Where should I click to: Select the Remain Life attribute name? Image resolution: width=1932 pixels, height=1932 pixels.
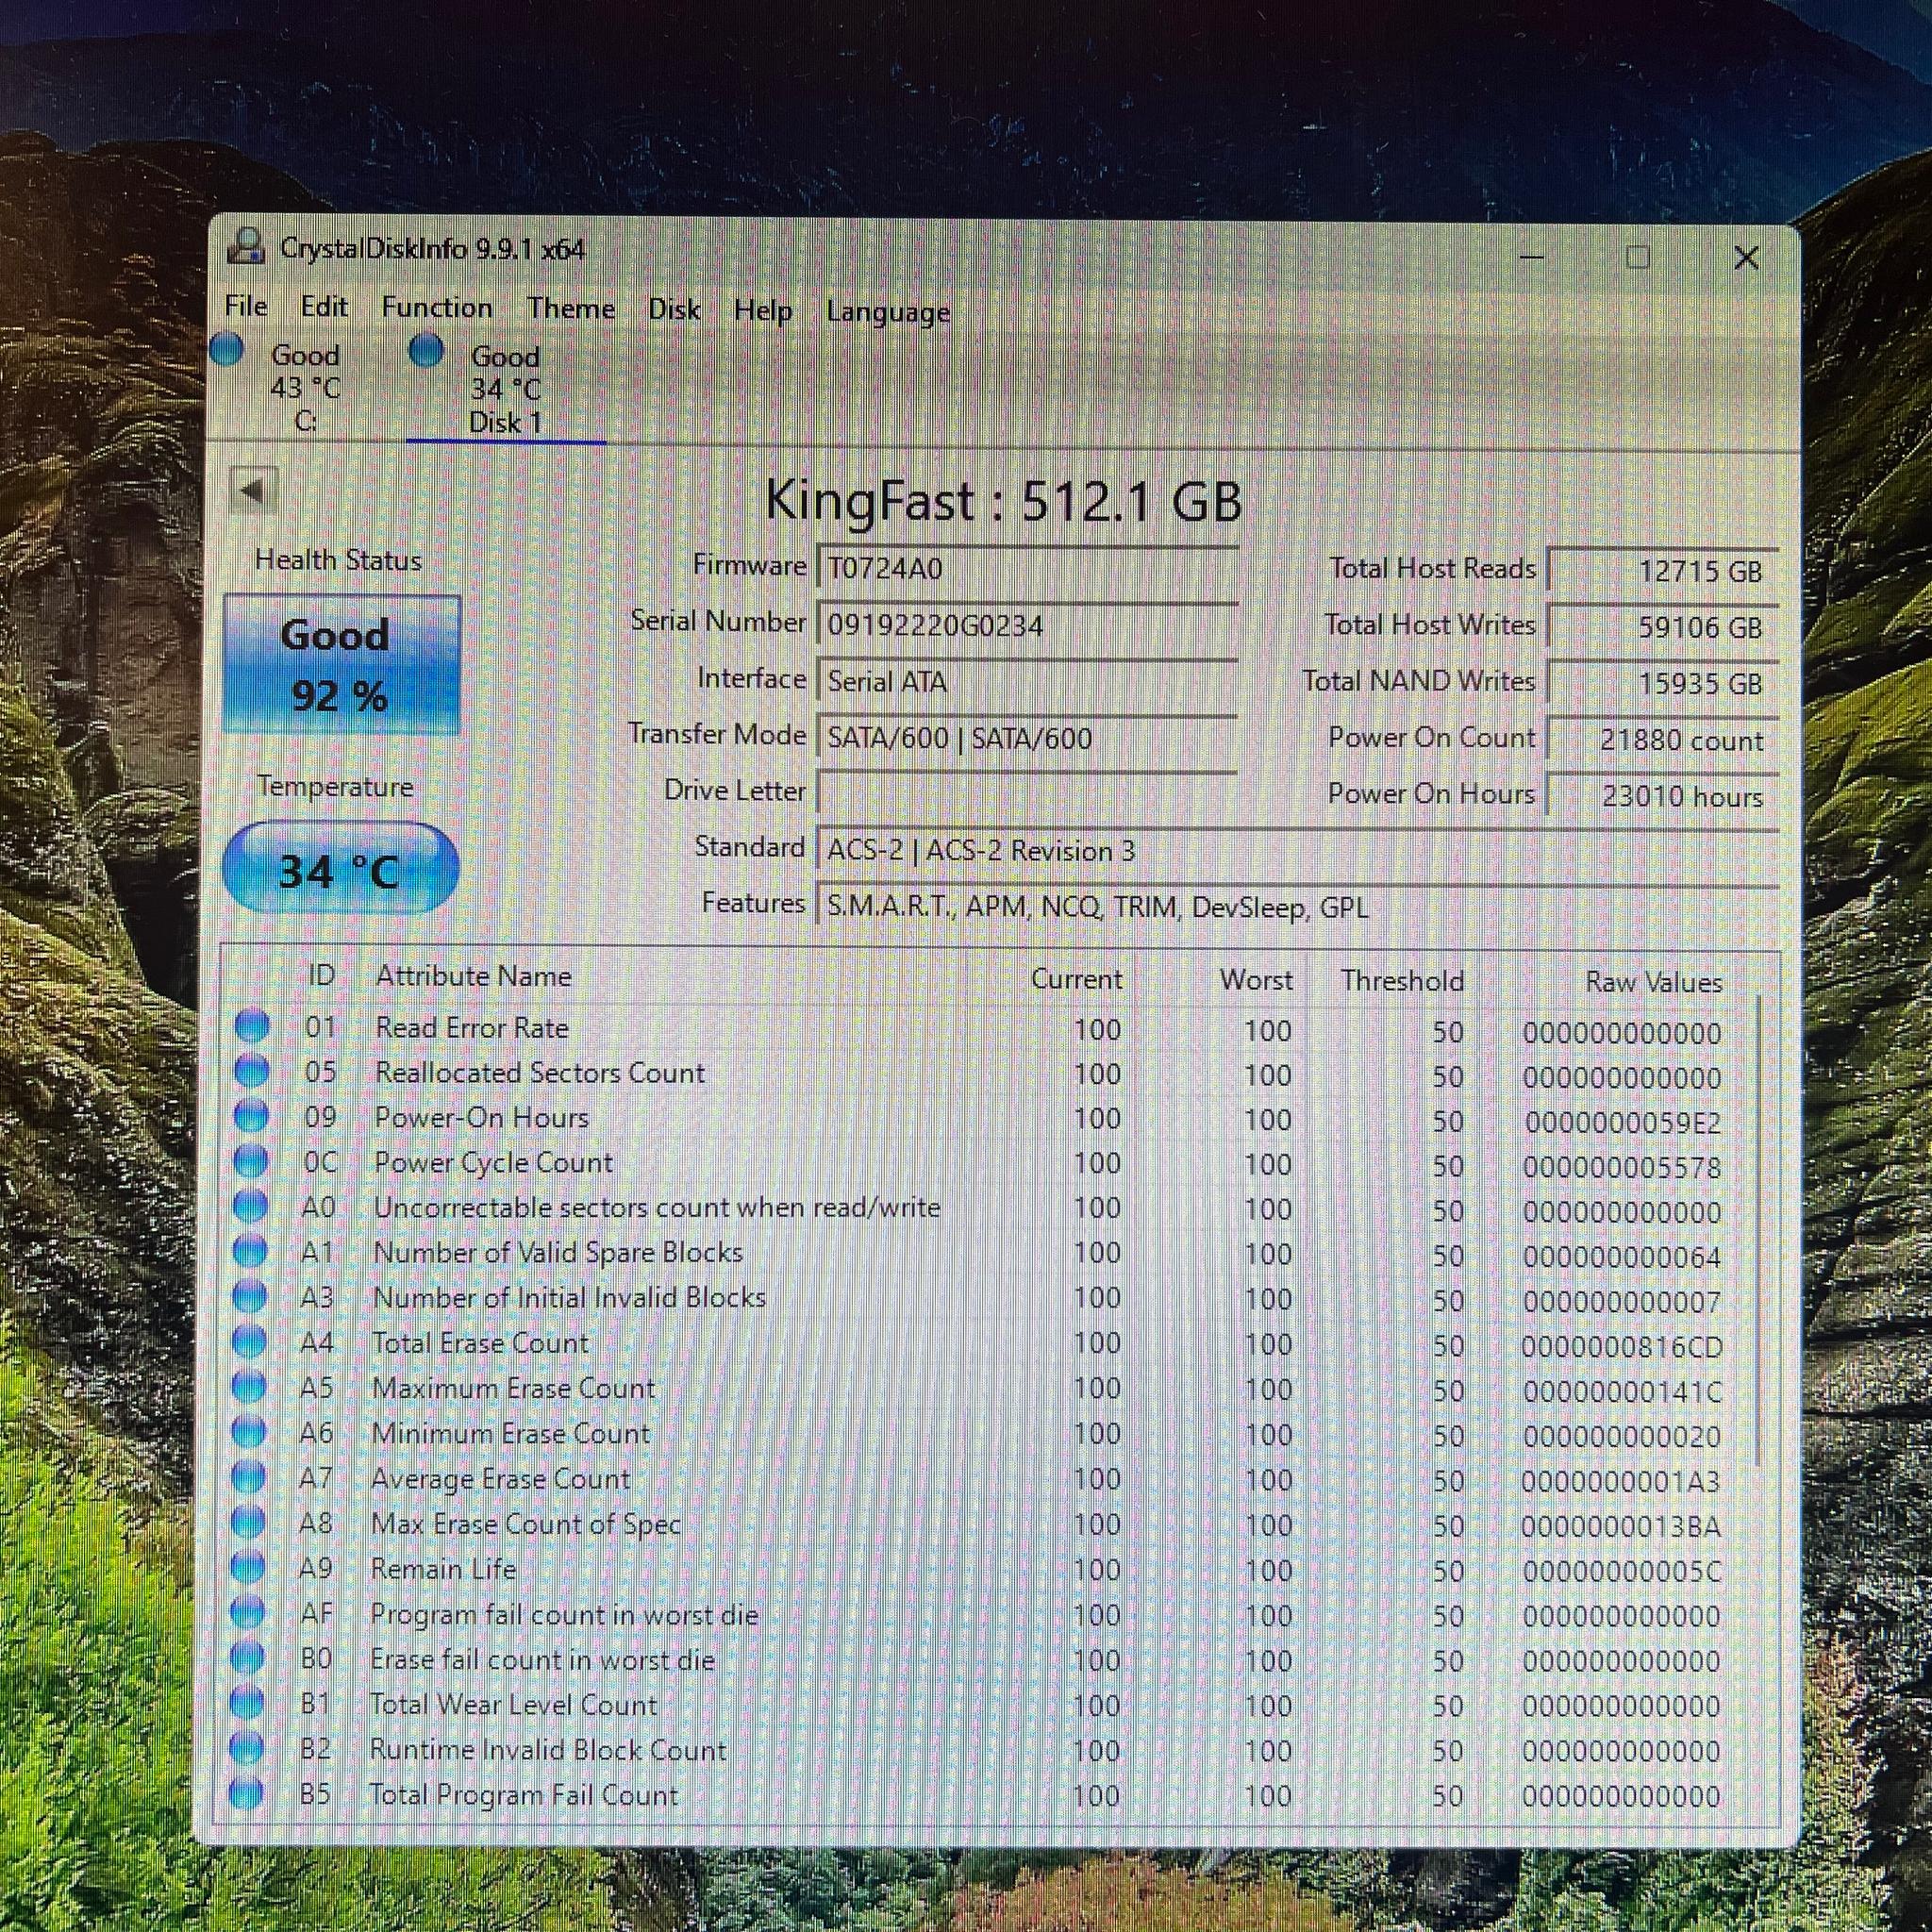pyautogui.click(x=443, y=1568)
